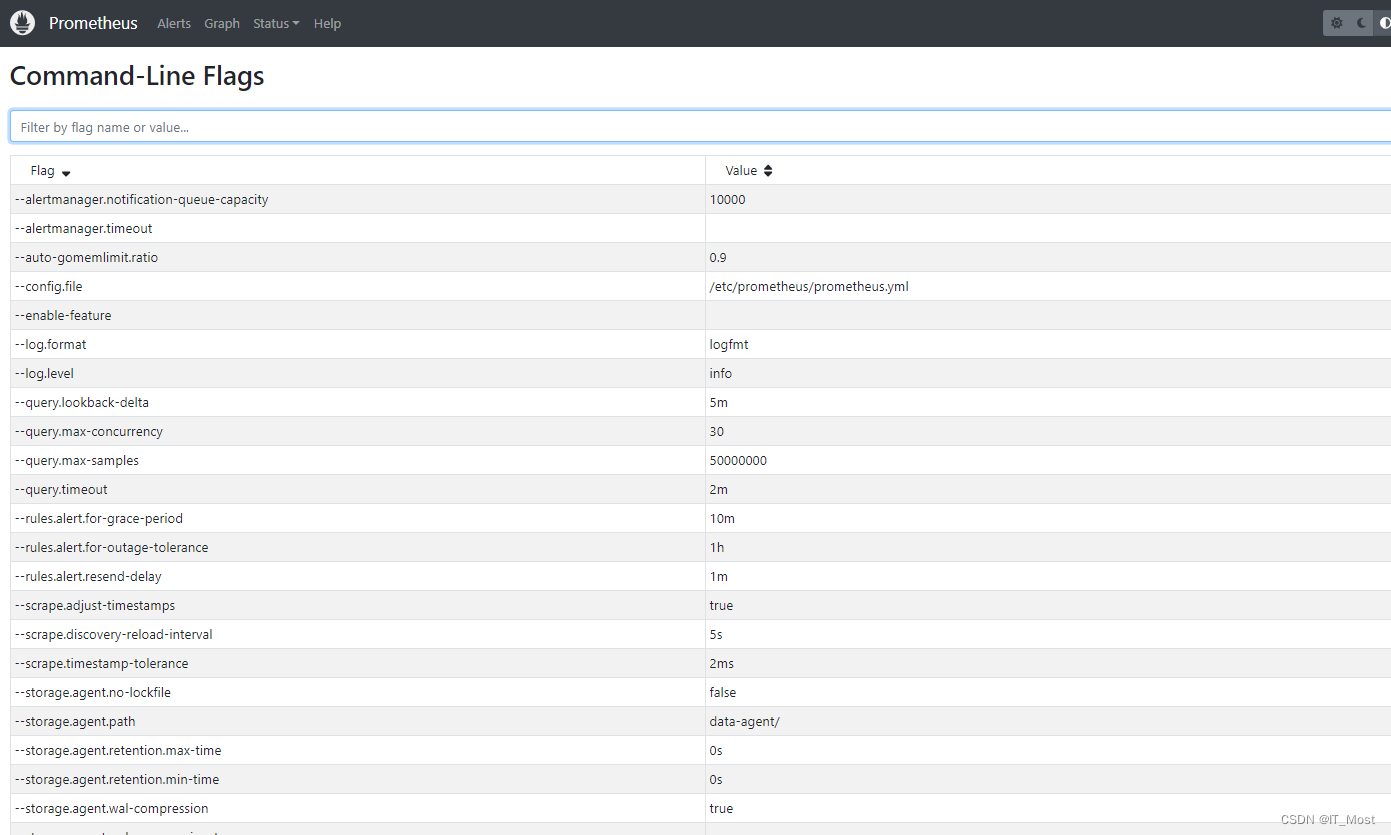Screen dimensions: 1391x835
Task: Click the 5s reload interval value
Action: (x=716, y=635)
